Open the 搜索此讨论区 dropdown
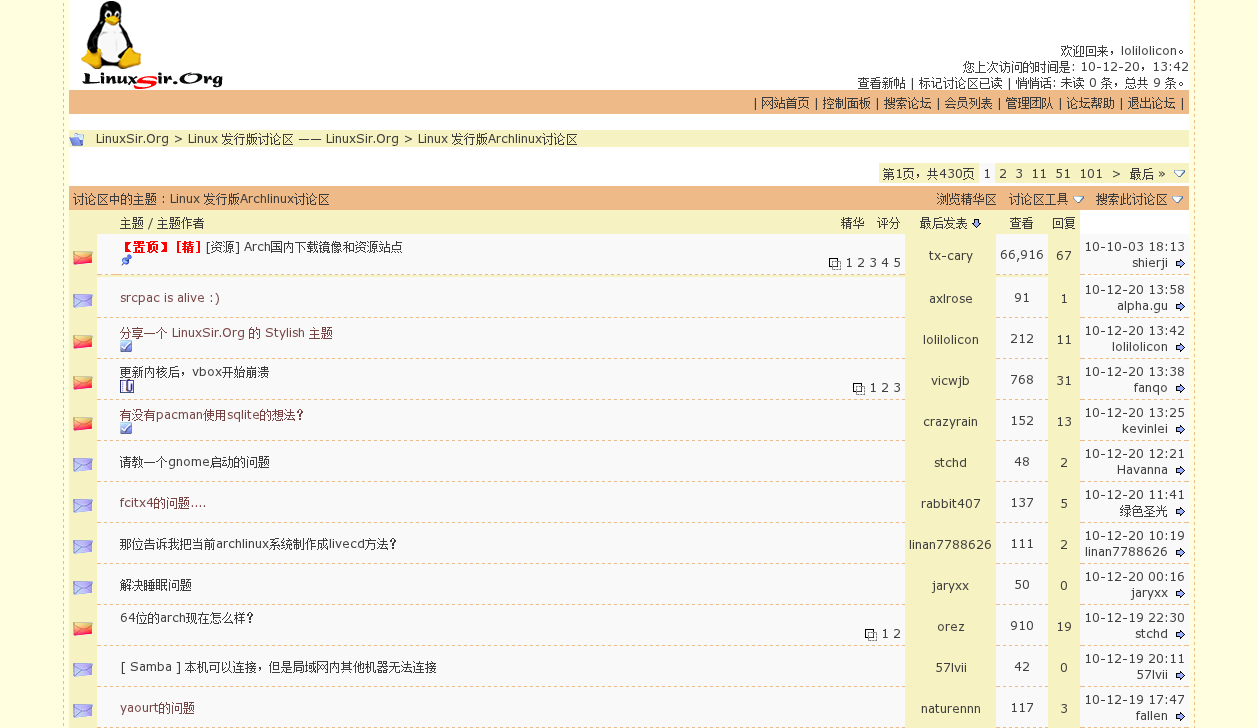The width and height of the screenshot is (1258, 728). 1137,199
